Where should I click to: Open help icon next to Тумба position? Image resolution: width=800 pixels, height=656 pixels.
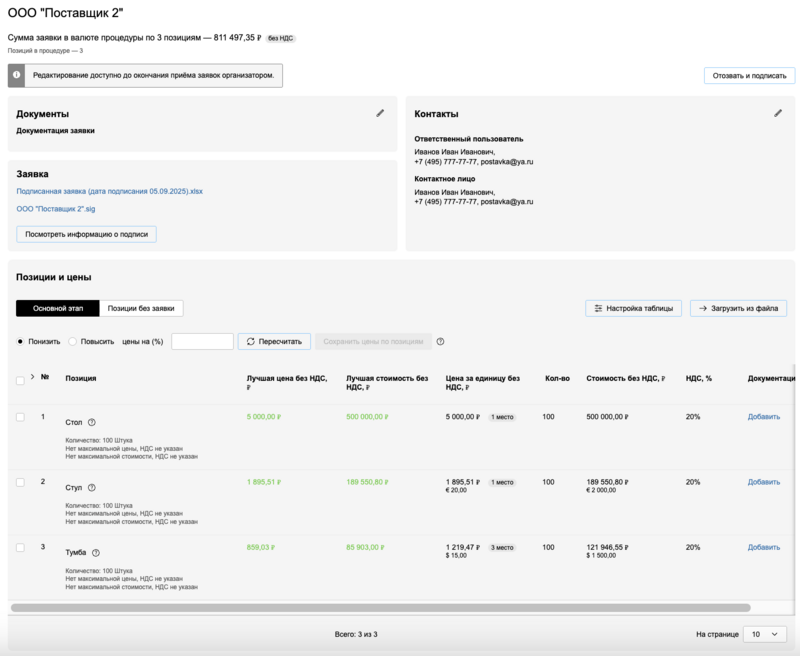(96, 553)
